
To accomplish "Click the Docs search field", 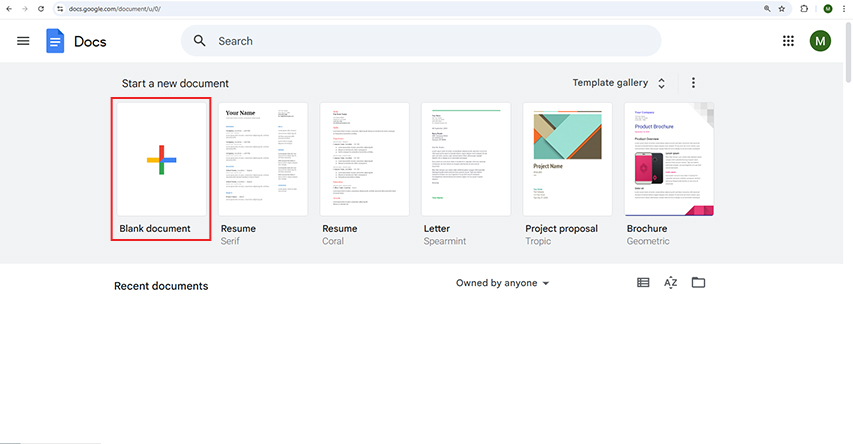I will click(x=421, y=41).
